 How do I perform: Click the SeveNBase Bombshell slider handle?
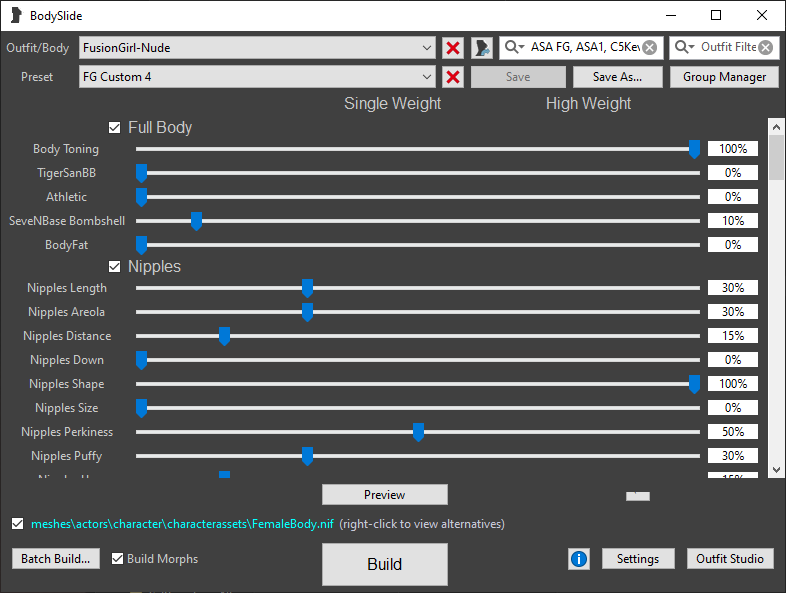(x=196, y=221)
